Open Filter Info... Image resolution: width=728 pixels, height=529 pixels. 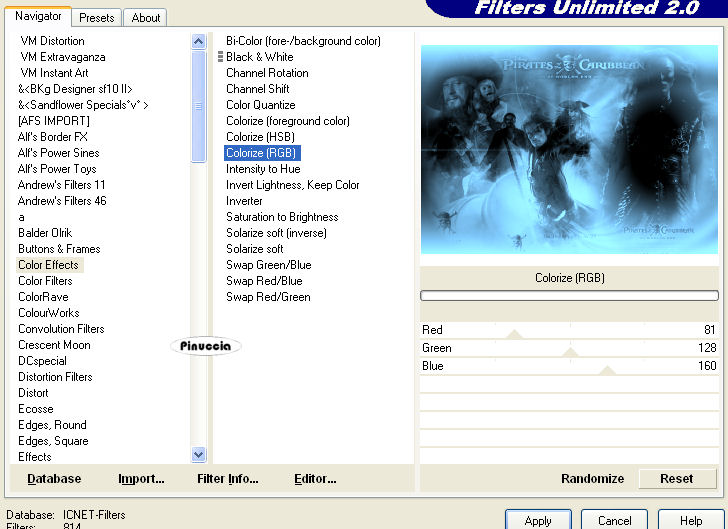pos(228,479)
